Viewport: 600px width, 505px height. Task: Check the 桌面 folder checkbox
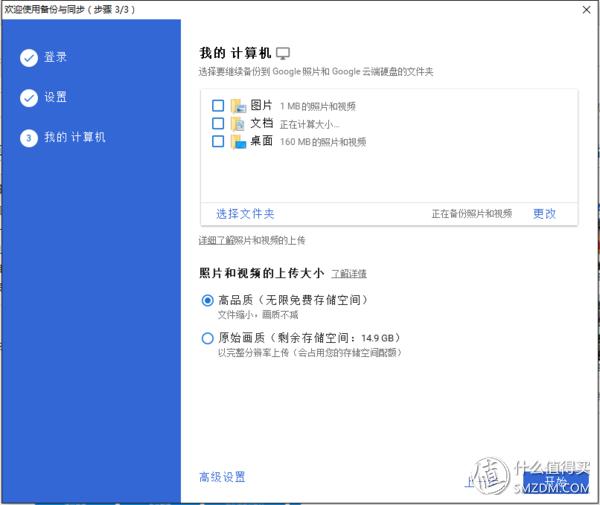[218, 141]
